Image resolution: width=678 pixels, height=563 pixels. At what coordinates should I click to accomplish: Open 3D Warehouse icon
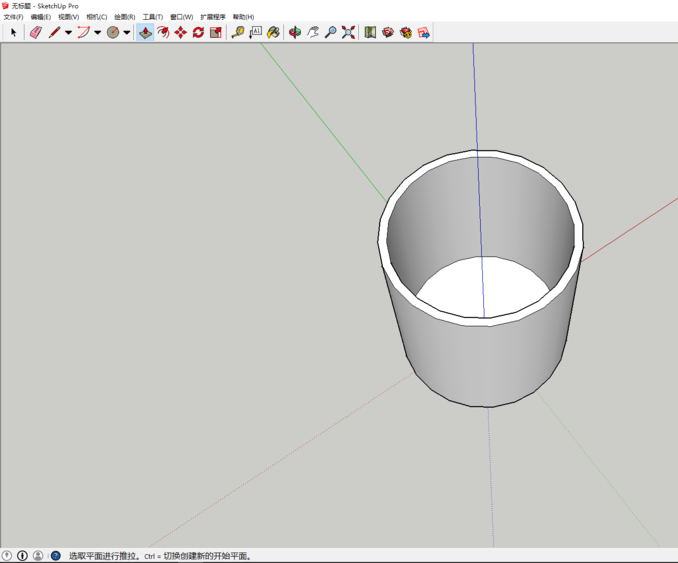click(388, 32)
